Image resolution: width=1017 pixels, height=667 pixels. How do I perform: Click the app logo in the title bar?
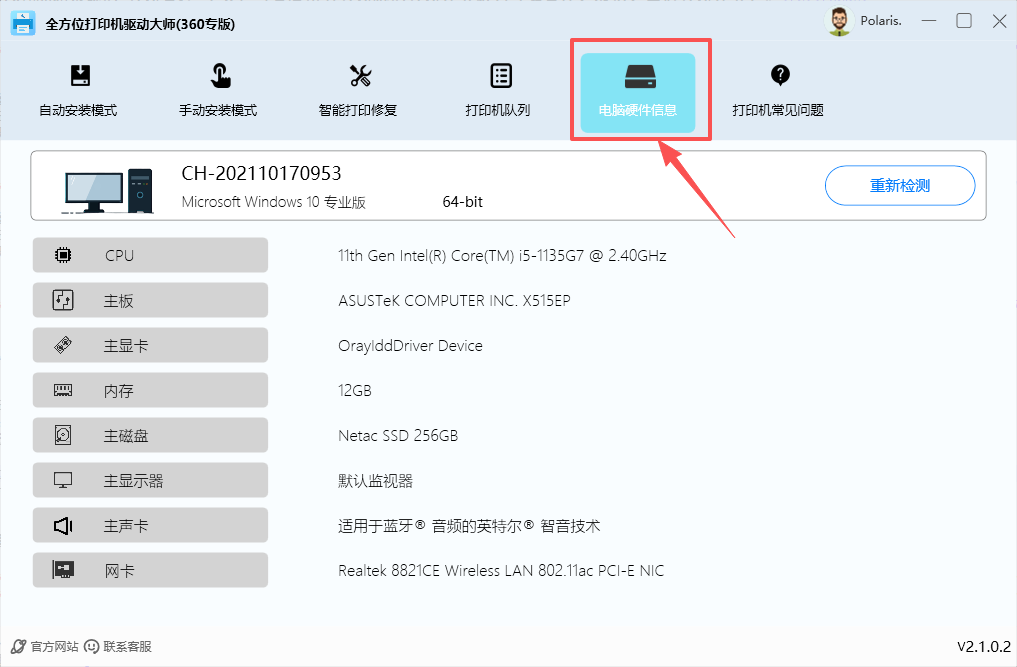pyautogui.click(x=22, y=21)
